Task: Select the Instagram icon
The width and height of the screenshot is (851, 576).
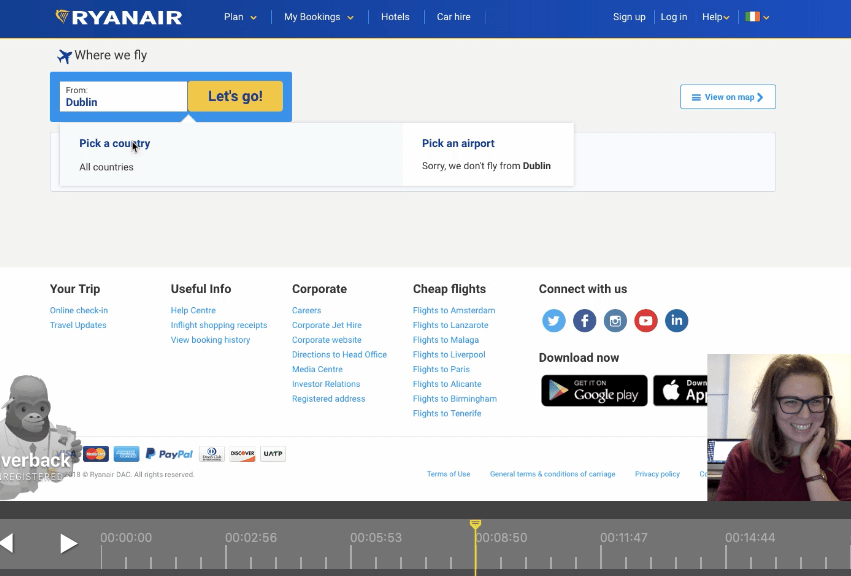Action: pos(615,320)
